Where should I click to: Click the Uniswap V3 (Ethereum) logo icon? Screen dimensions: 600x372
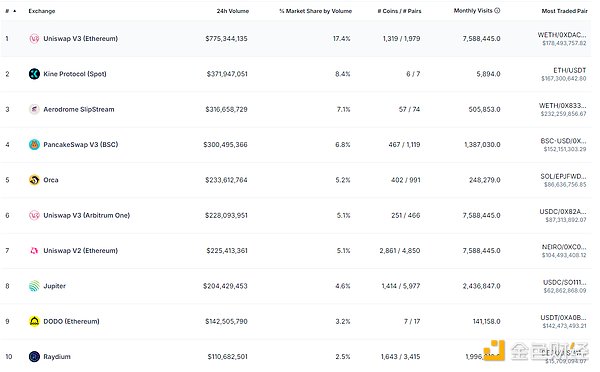pyautogui.click(x=34, y=39)
